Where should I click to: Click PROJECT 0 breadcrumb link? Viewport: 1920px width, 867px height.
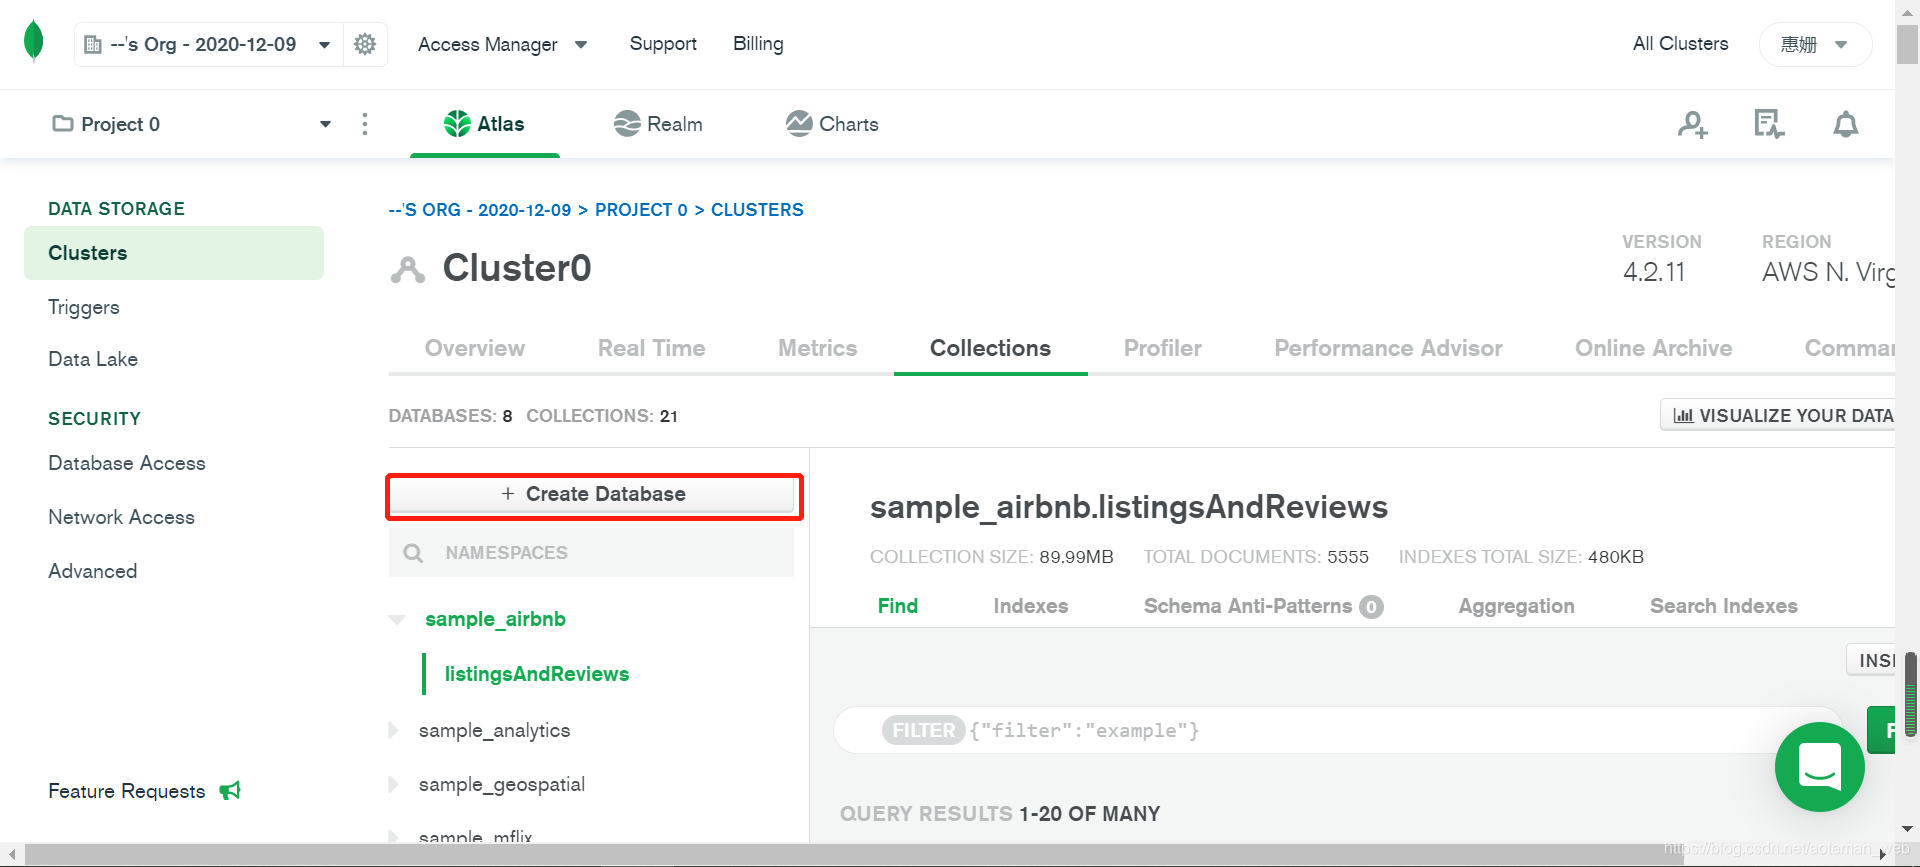pyautogui.click(x=641, y=210)
